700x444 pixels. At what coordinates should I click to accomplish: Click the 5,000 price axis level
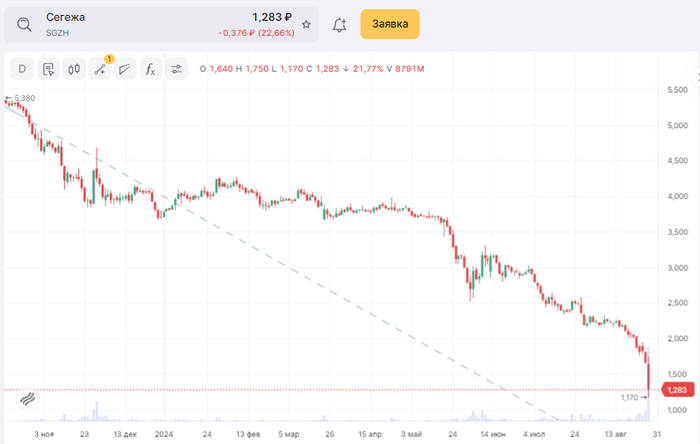677,126
